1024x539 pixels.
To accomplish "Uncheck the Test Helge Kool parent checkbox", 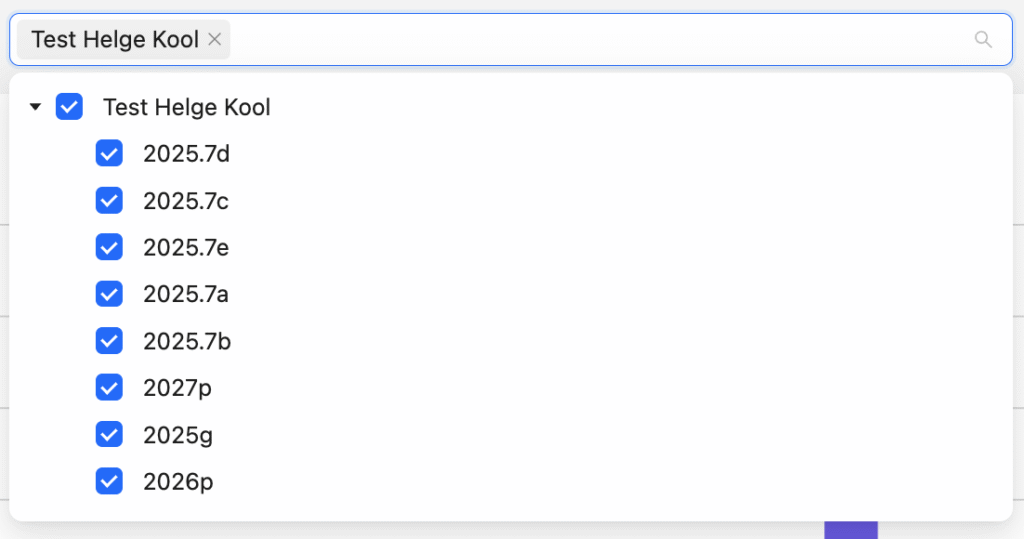I will coord(69,106).
